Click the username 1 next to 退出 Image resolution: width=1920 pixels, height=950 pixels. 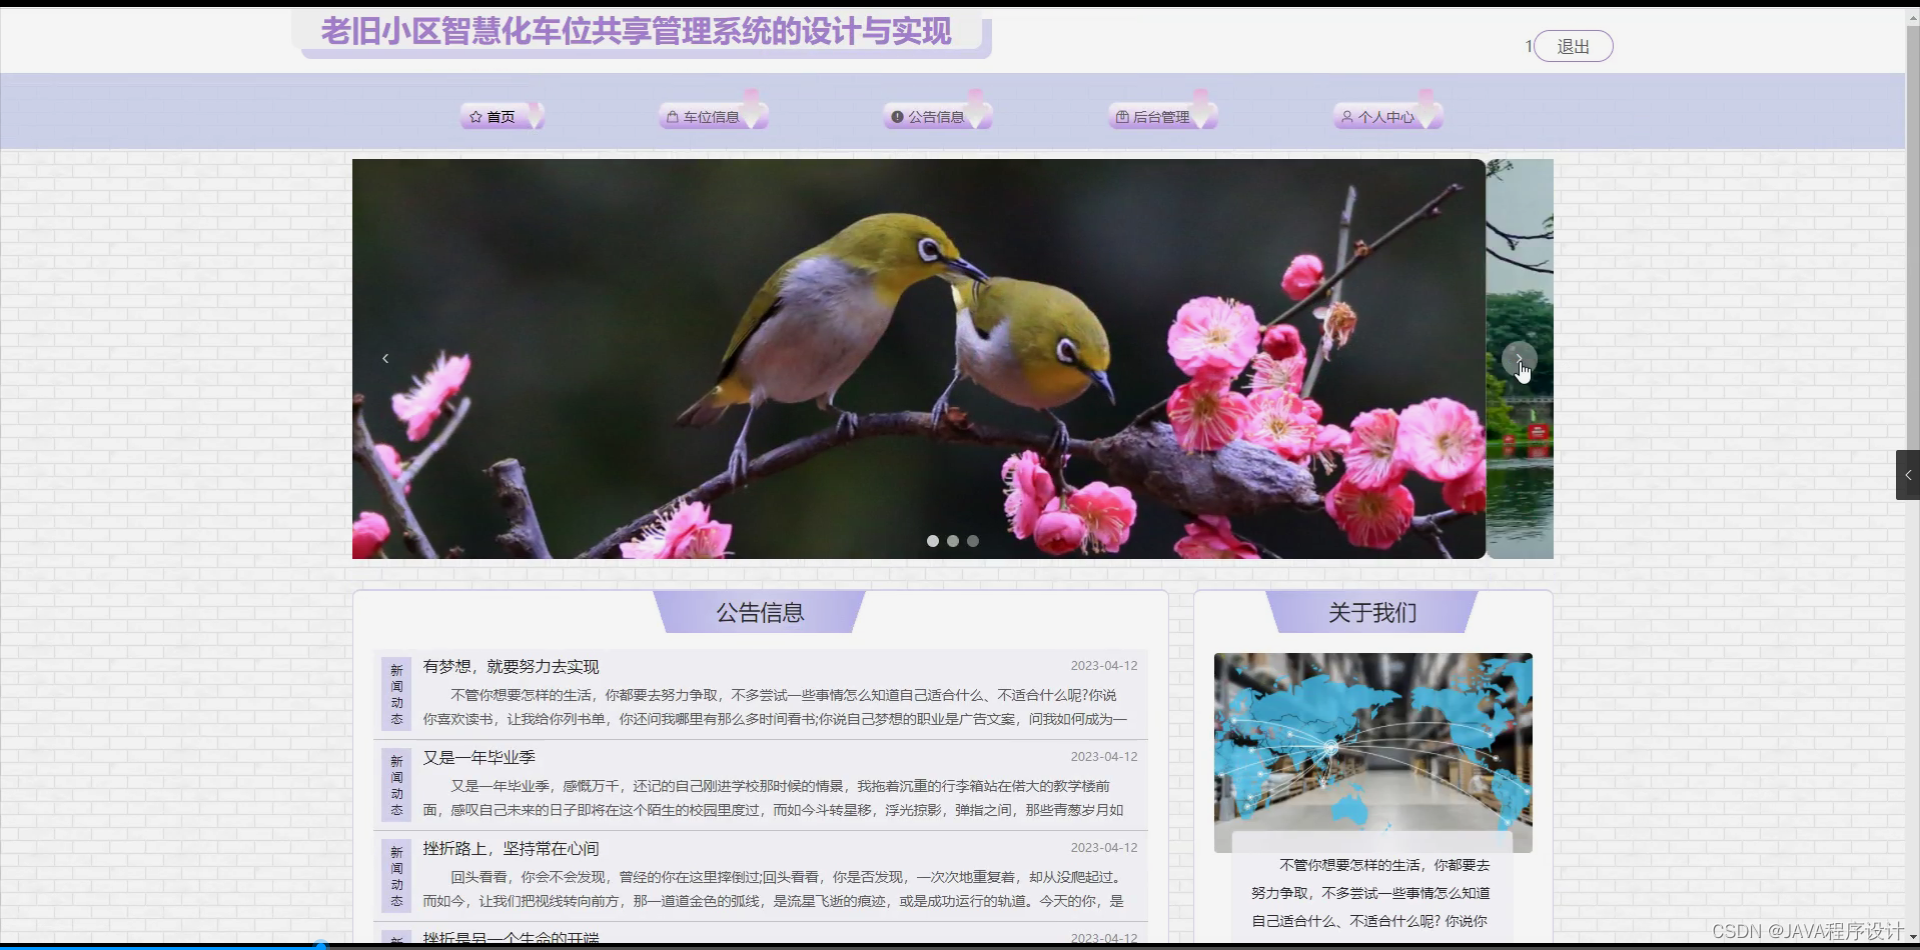pyautogui.click(x=1528, y=47)
